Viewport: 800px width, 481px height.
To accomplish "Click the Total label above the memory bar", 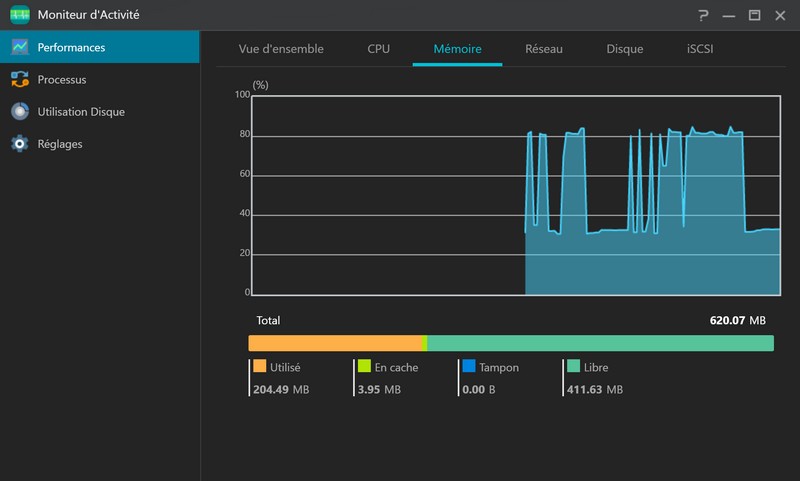I will 268,320.
